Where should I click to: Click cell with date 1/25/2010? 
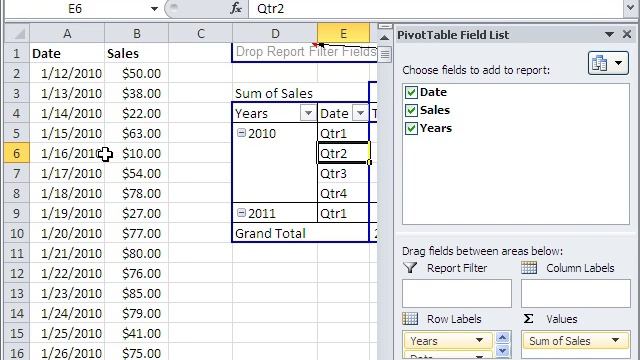(x=67, y=333)
